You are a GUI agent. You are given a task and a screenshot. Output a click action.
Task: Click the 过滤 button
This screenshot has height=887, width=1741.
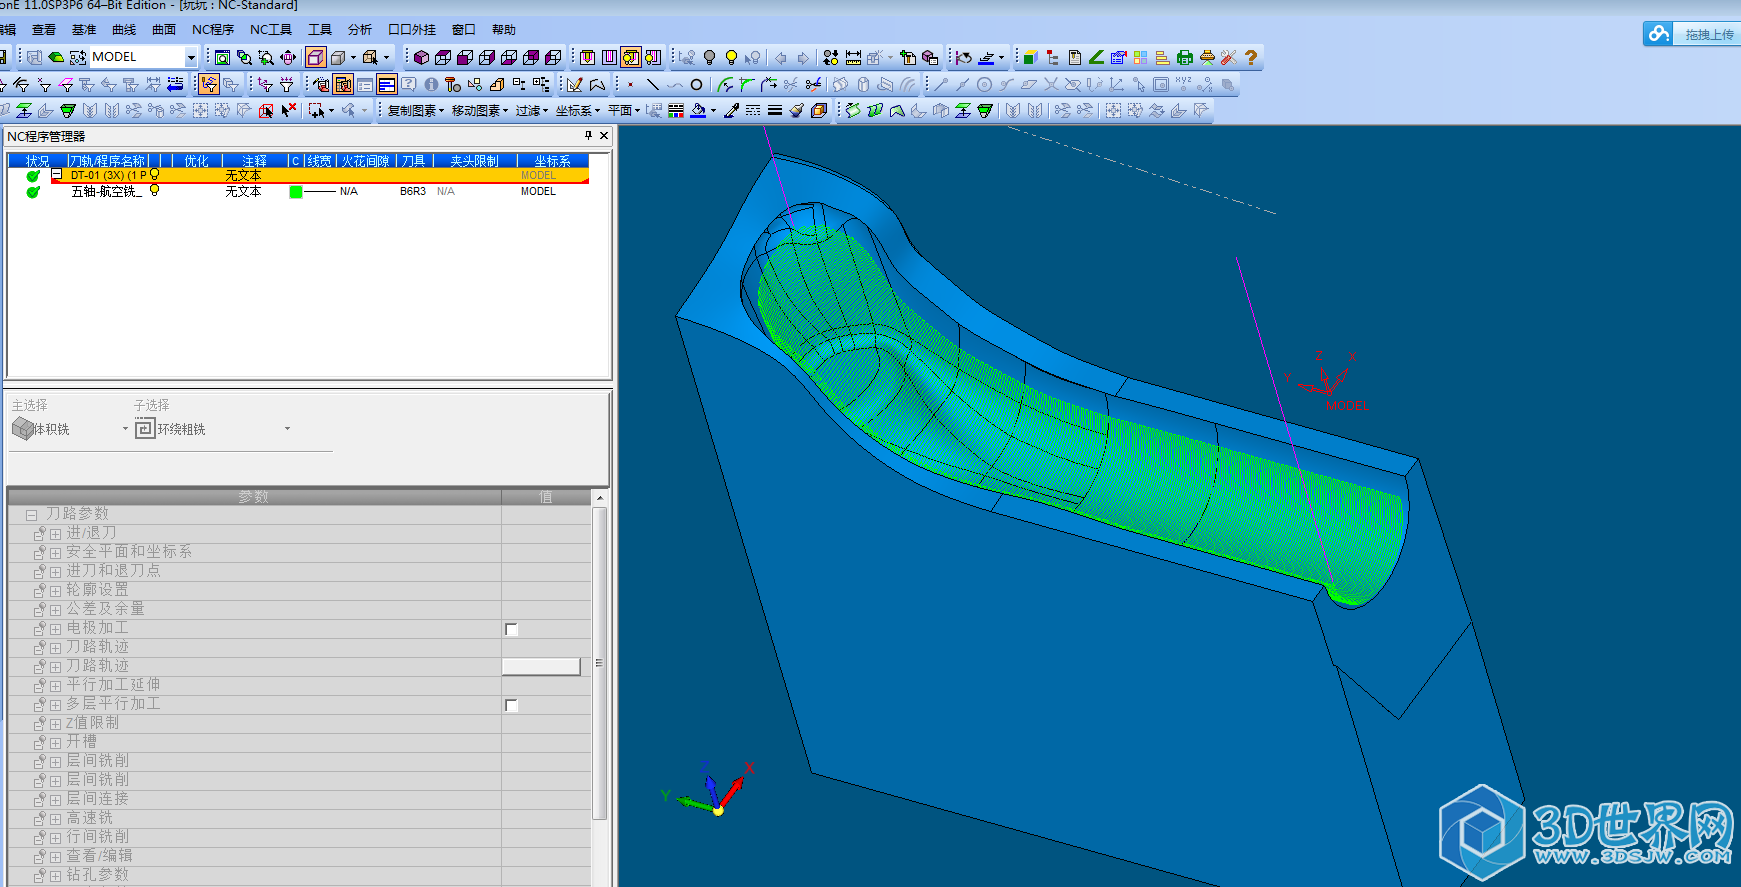tap(531, 110)
